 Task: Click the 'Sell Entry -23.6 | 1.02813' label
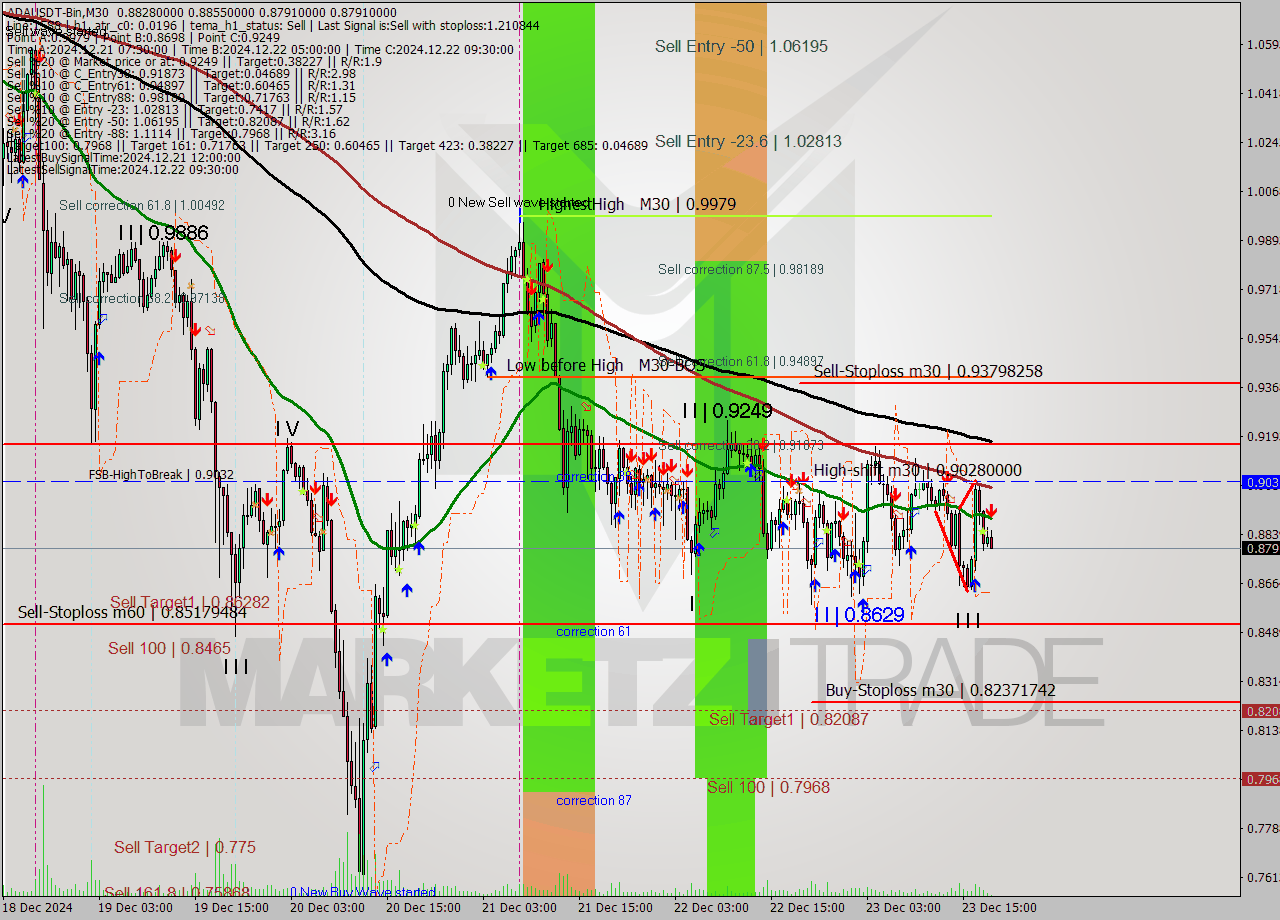748,141
